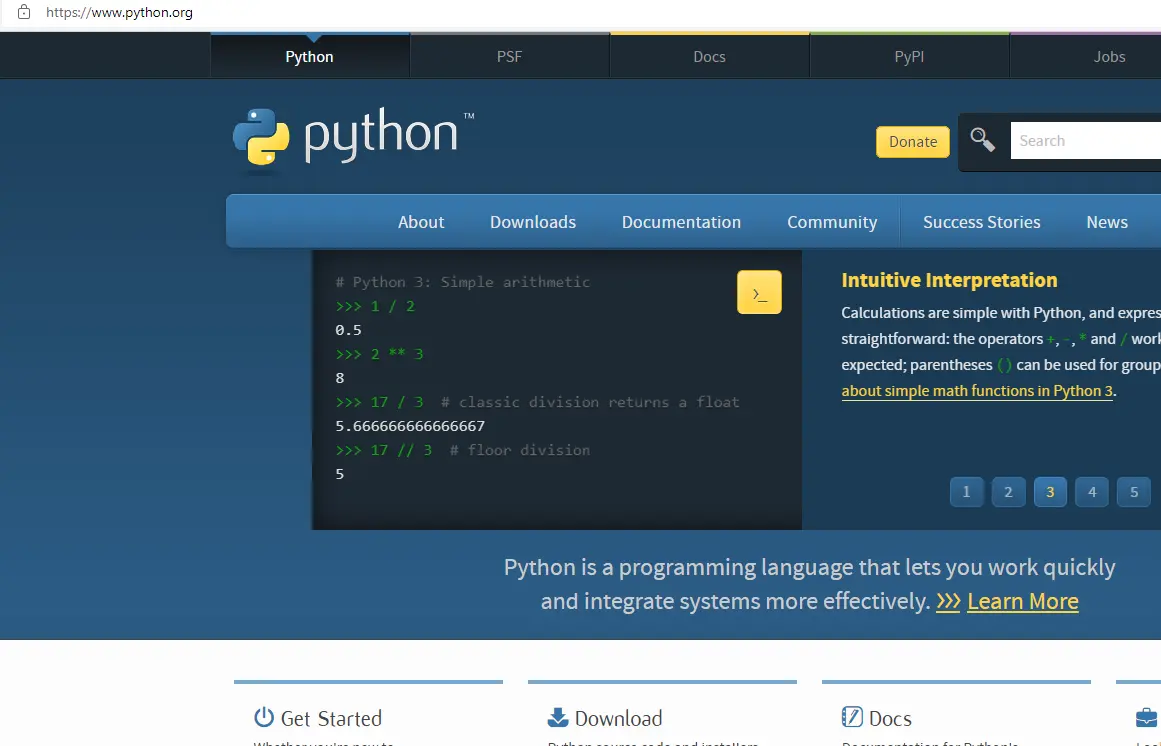Image resolution: width=1161 pixels, height=746 pixels.
Task: Click the magnifying glass search icon
Action: [983, 139]
